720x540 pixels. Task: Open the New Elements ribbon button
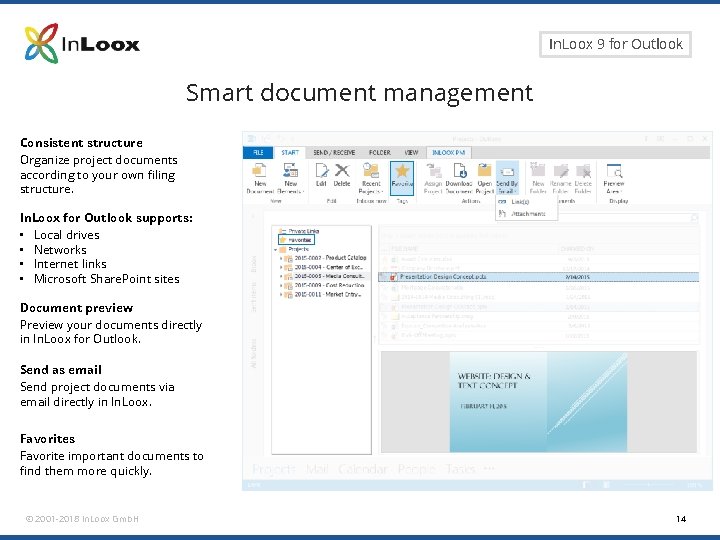pyautogui.click(x=290, y=178)
